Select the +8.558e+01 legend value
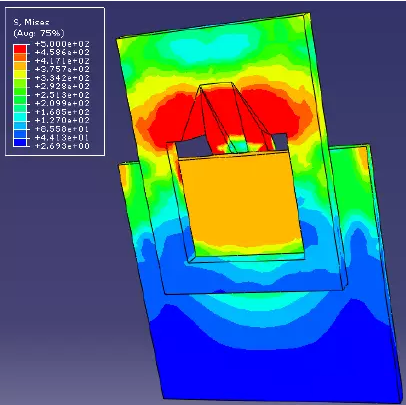This screenshot has height=405, width=406. pyautogui.click(x=62, y=129)
